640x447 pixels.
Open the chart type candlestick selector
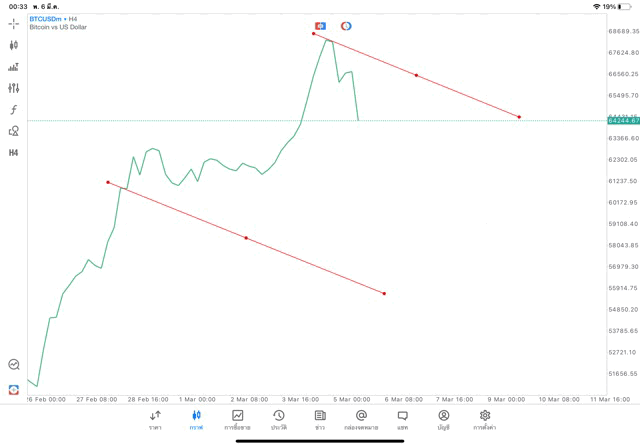point(13,45)
